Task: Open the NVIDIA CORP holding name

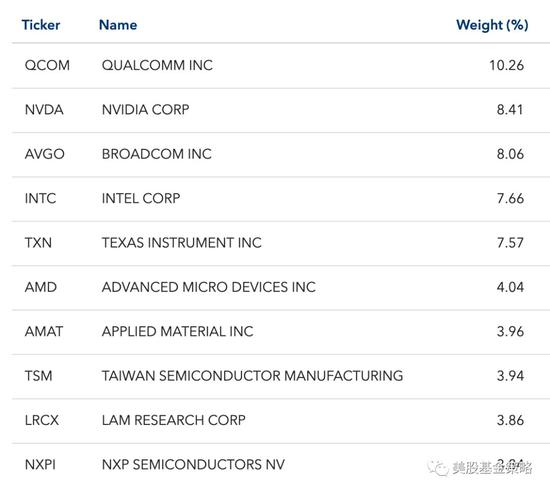Action: click(x=145, y=110)
